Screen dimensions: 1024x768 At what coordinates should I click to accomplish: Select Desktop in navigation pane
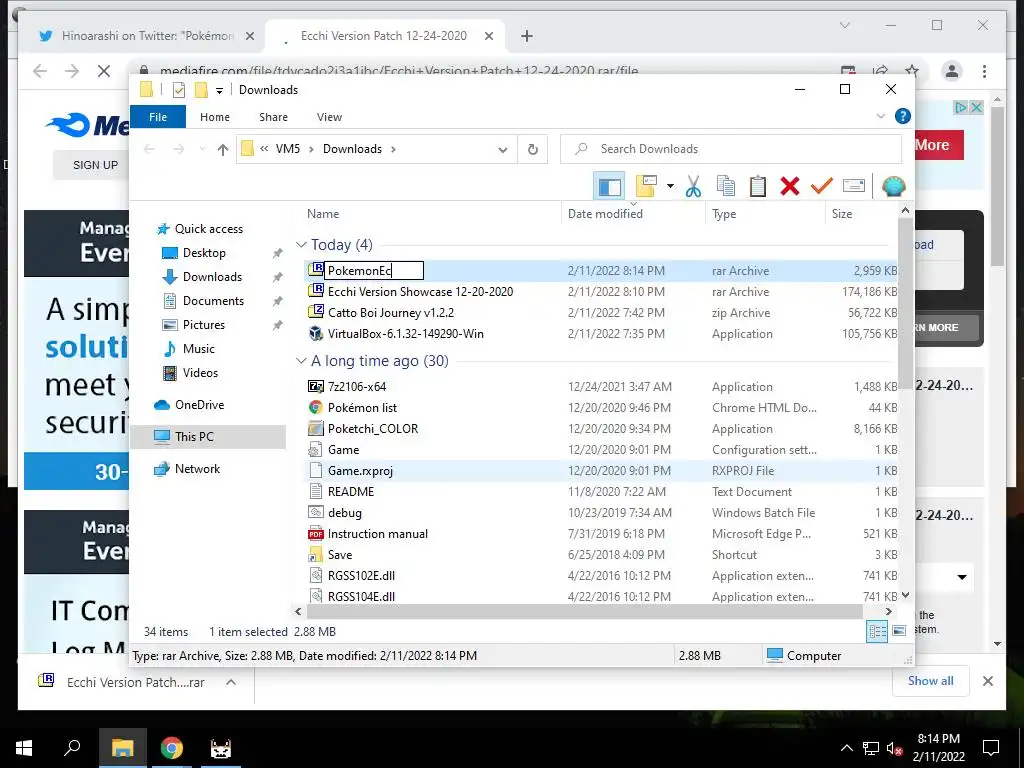click(204, 253)
